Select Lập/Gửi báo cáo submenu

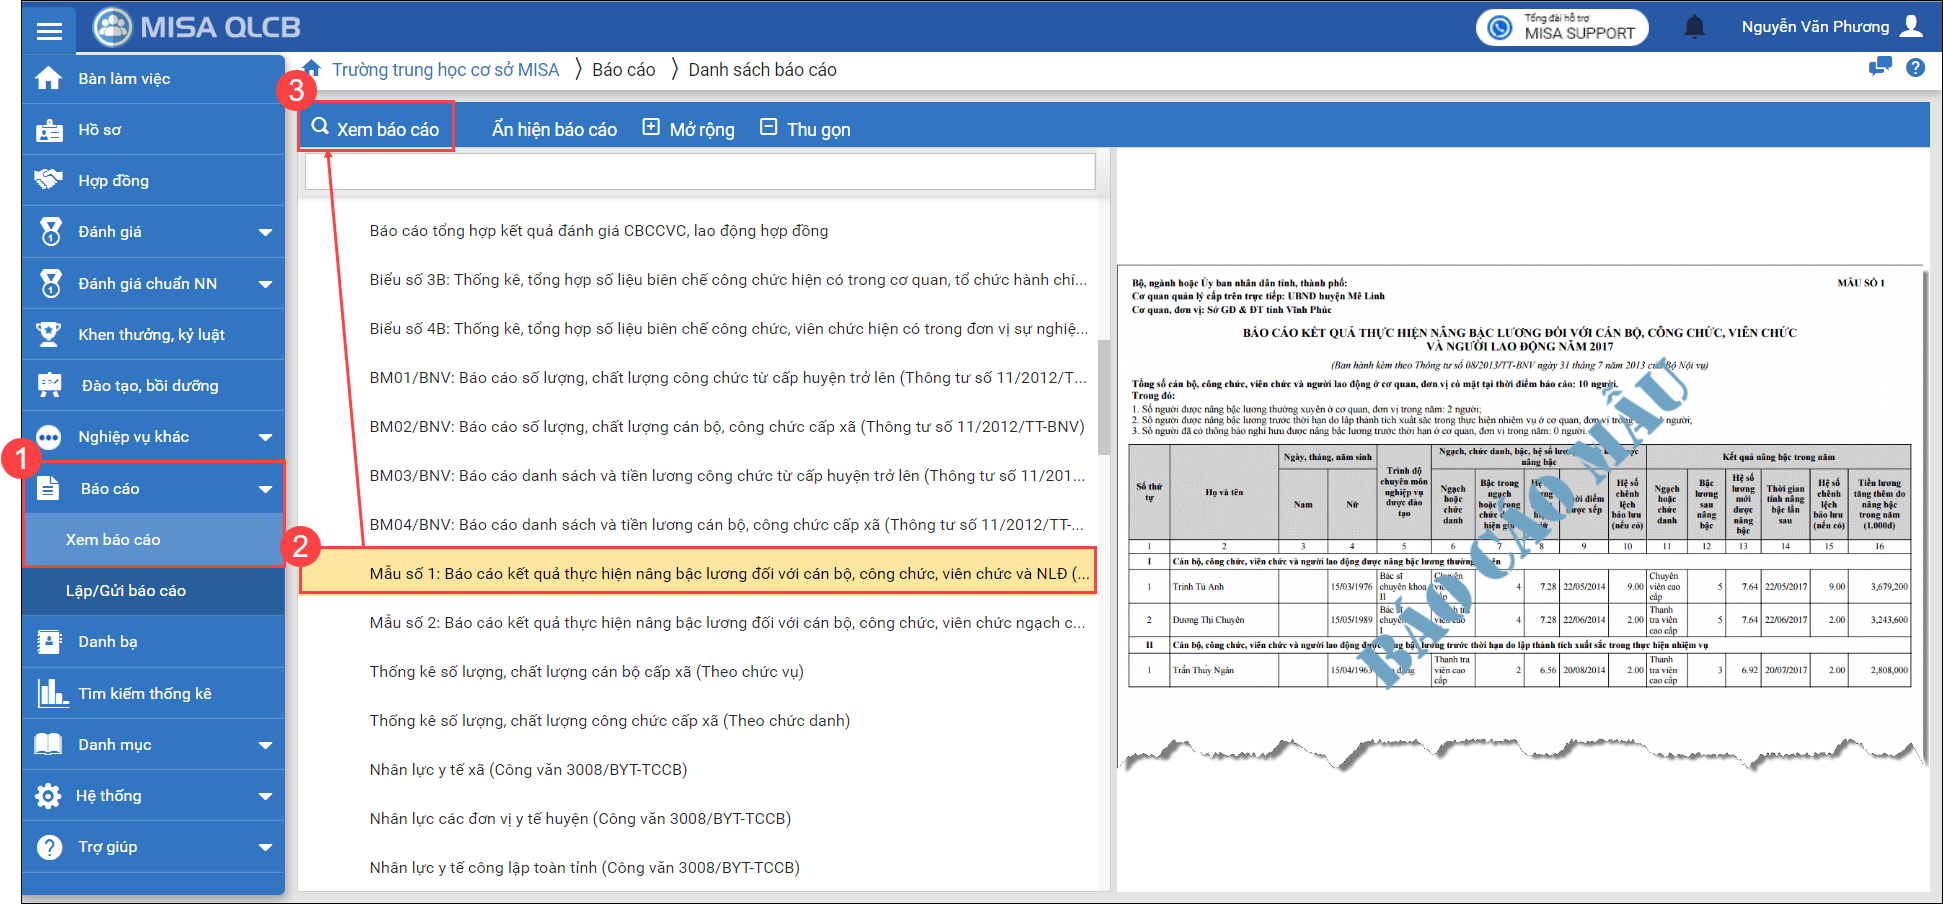(126, 591)
